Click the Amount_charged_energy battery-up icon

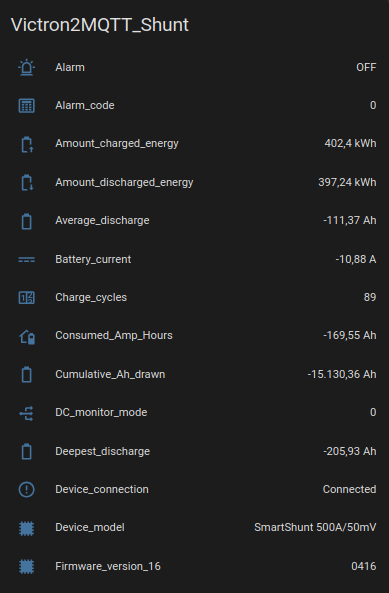(x=26, y=144)
